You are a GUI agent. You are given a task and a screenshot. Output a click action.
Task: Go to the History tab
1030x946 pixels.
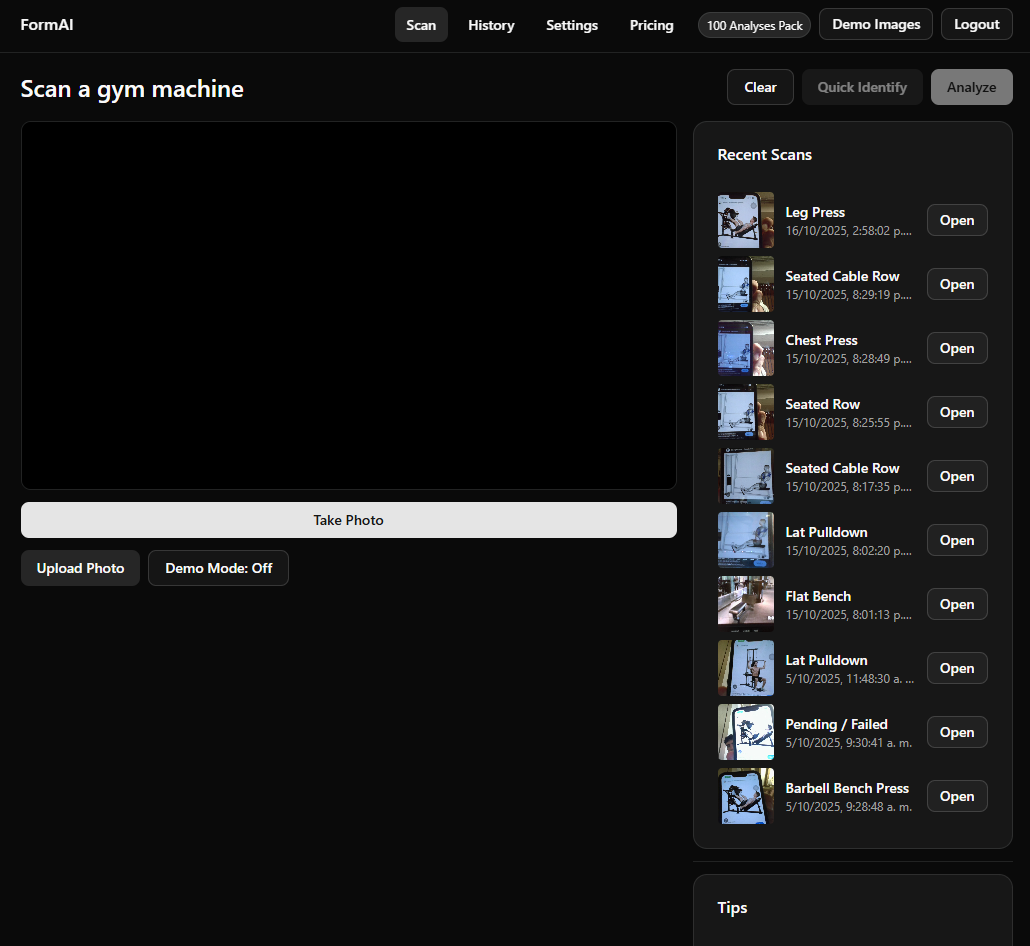coord(491,25)
